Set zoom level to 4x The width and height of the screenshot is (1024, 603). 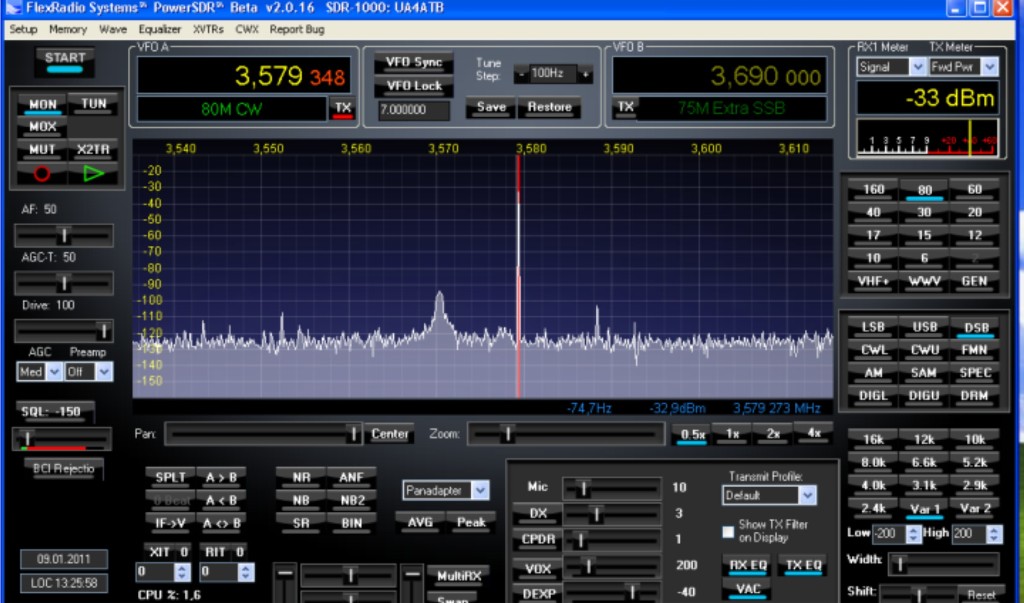point(813,434)
